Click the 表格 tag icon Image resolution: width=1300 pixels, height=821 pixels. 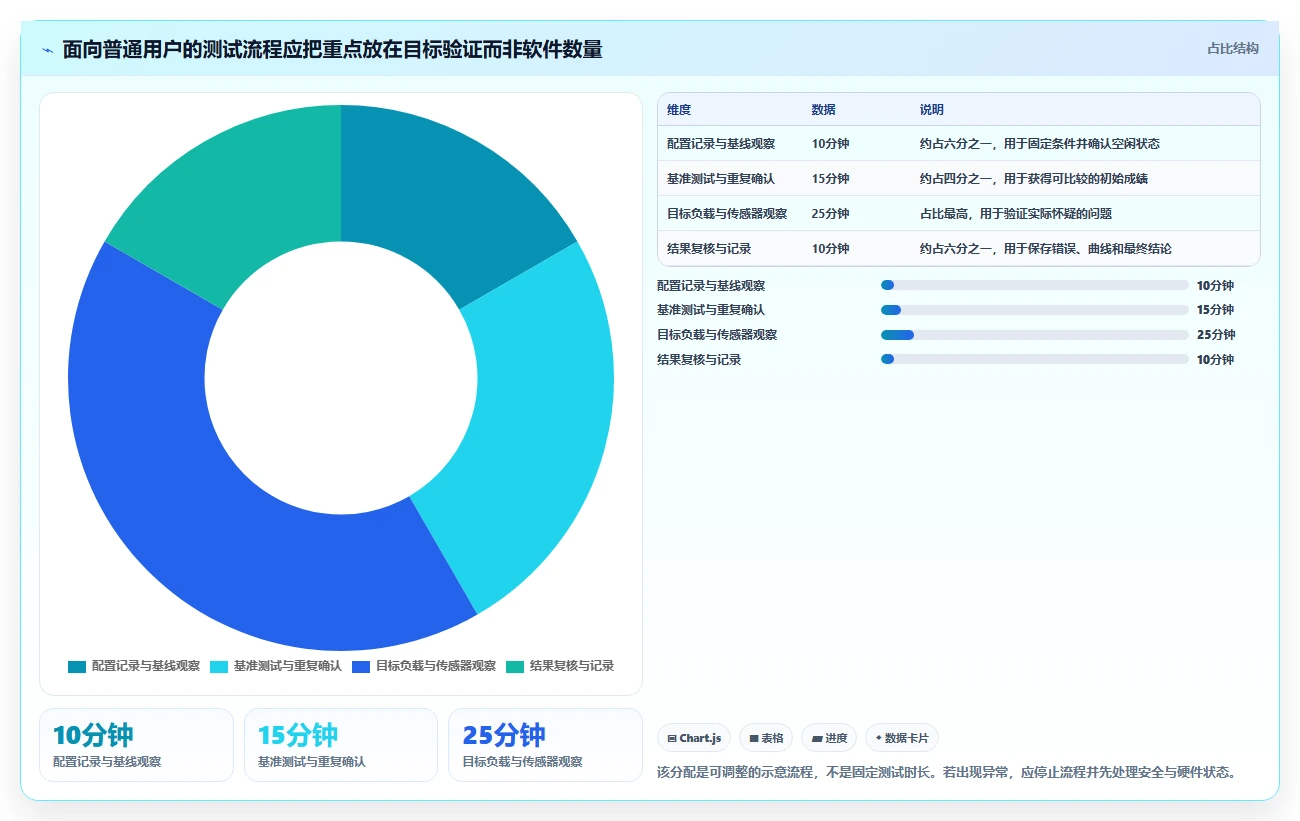tap(754, 738)
